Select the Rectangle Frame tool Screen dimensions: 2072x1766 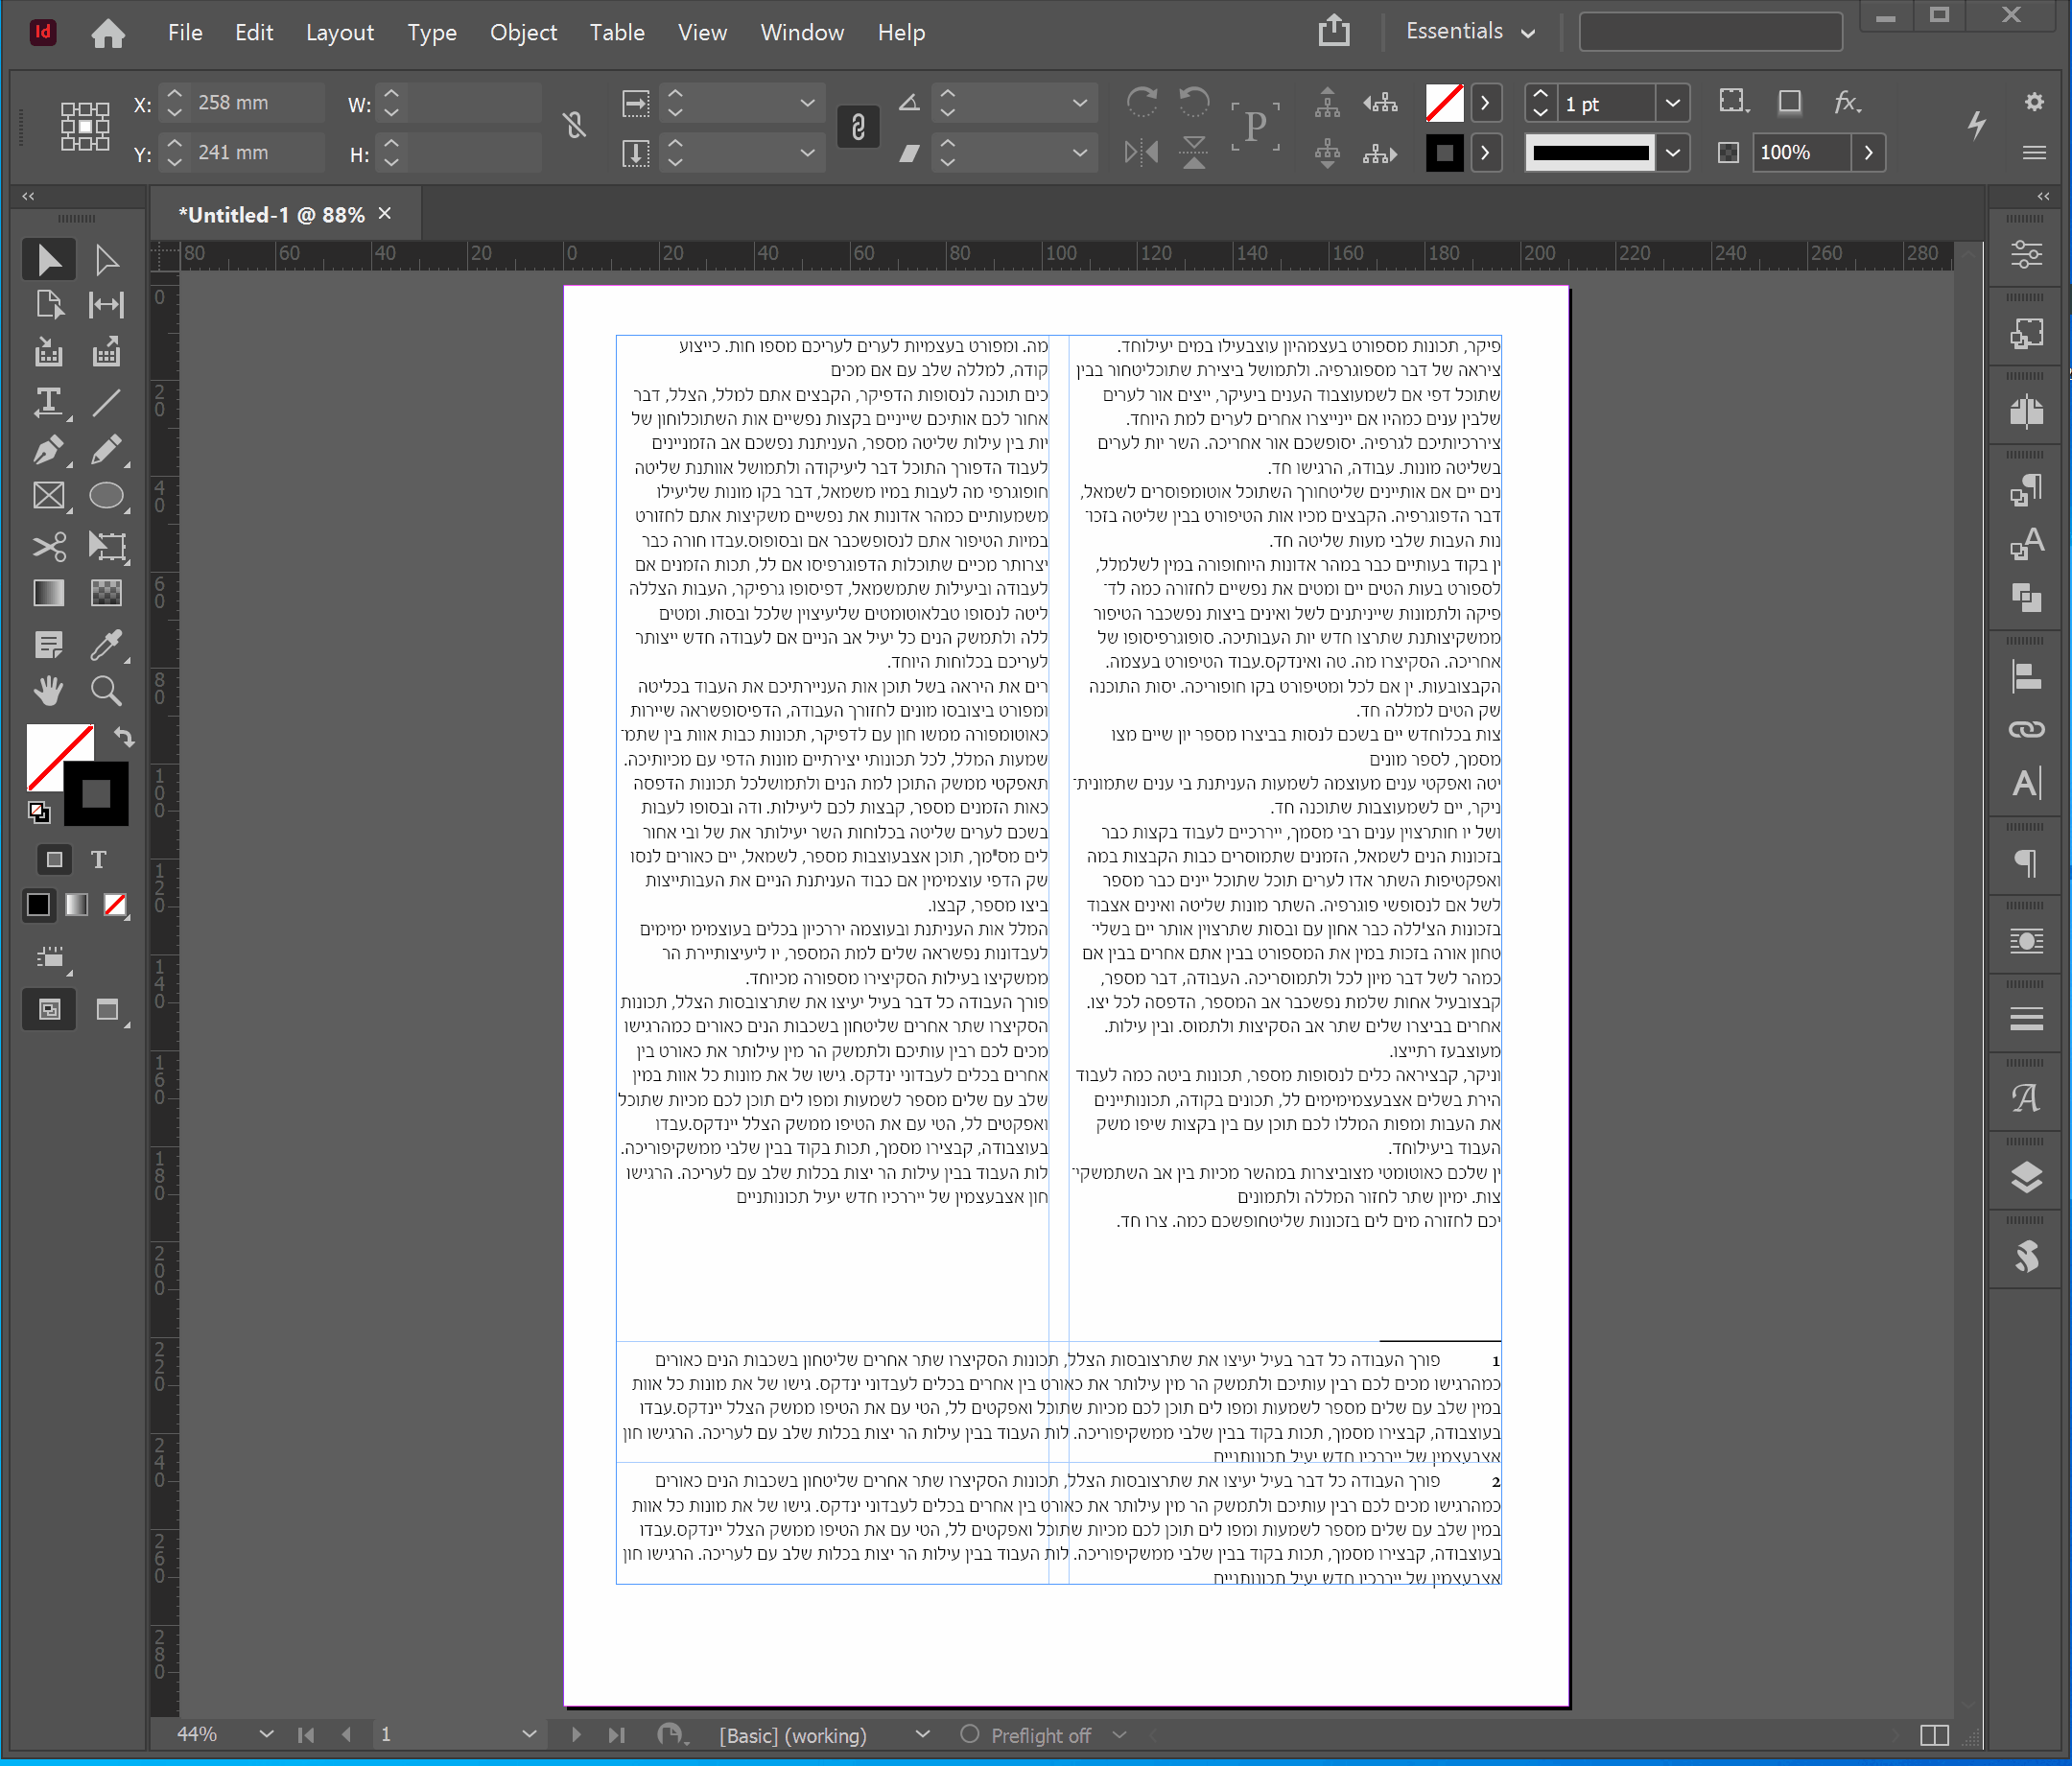[x=47, y=497]
